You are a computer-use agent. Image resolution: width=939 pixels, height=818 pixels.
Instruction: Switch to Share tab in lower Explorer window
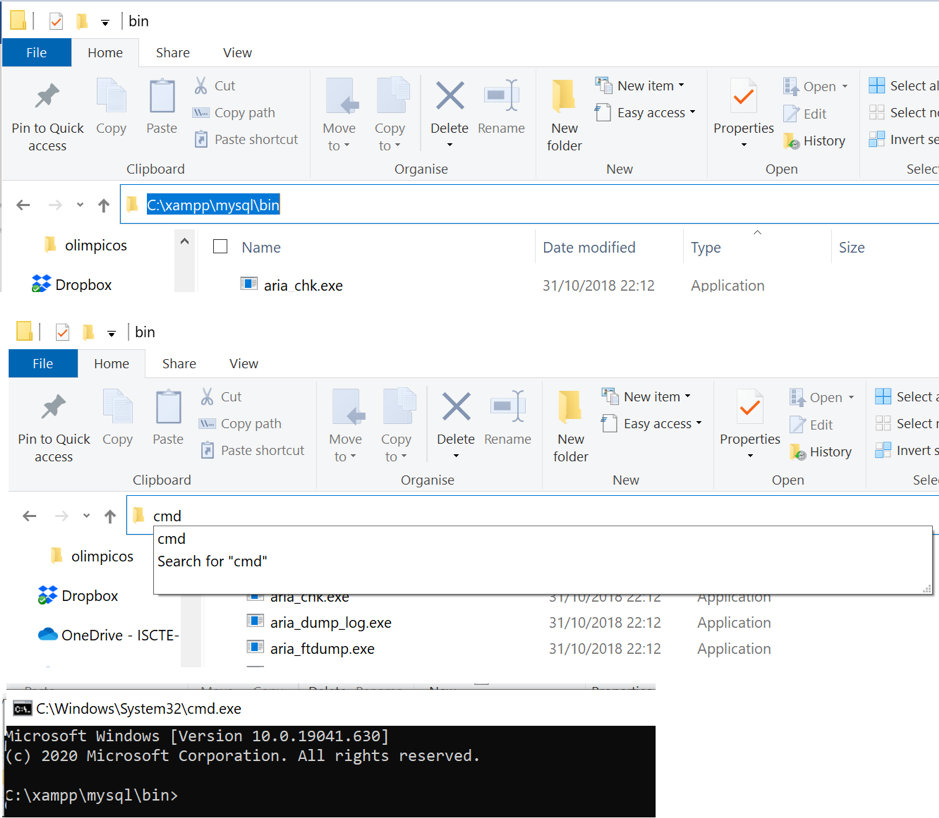point(179,364)
